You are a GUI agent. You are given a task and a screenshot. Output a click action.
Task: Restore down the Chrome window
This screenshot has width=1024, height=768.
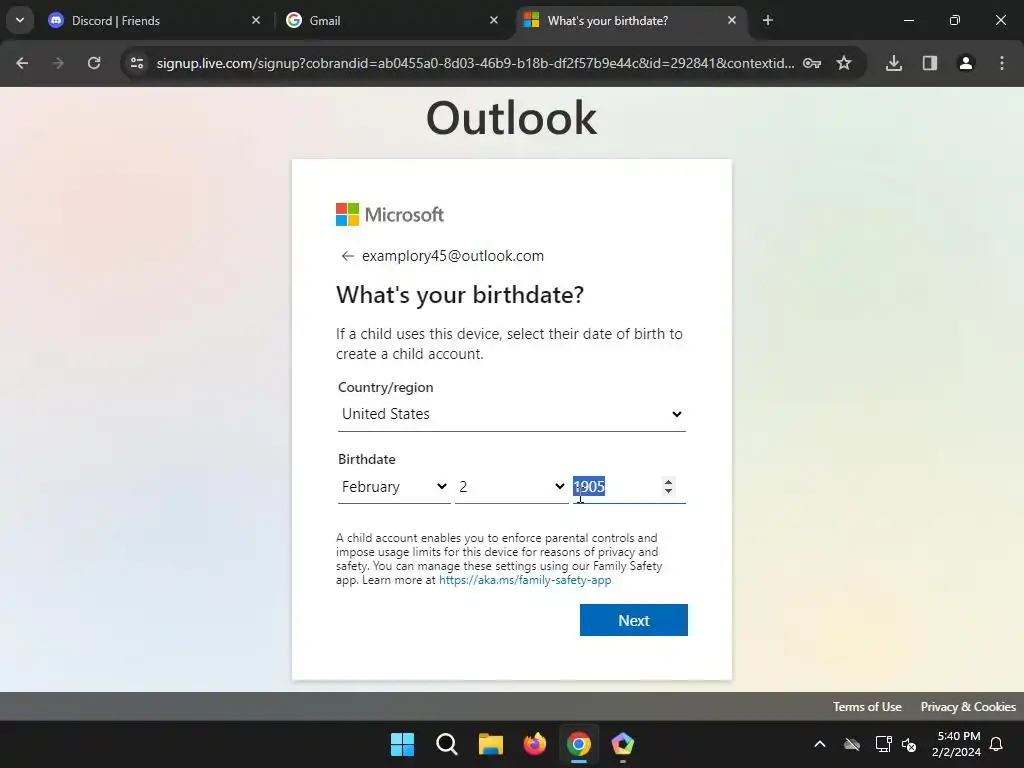pos(955,20)
